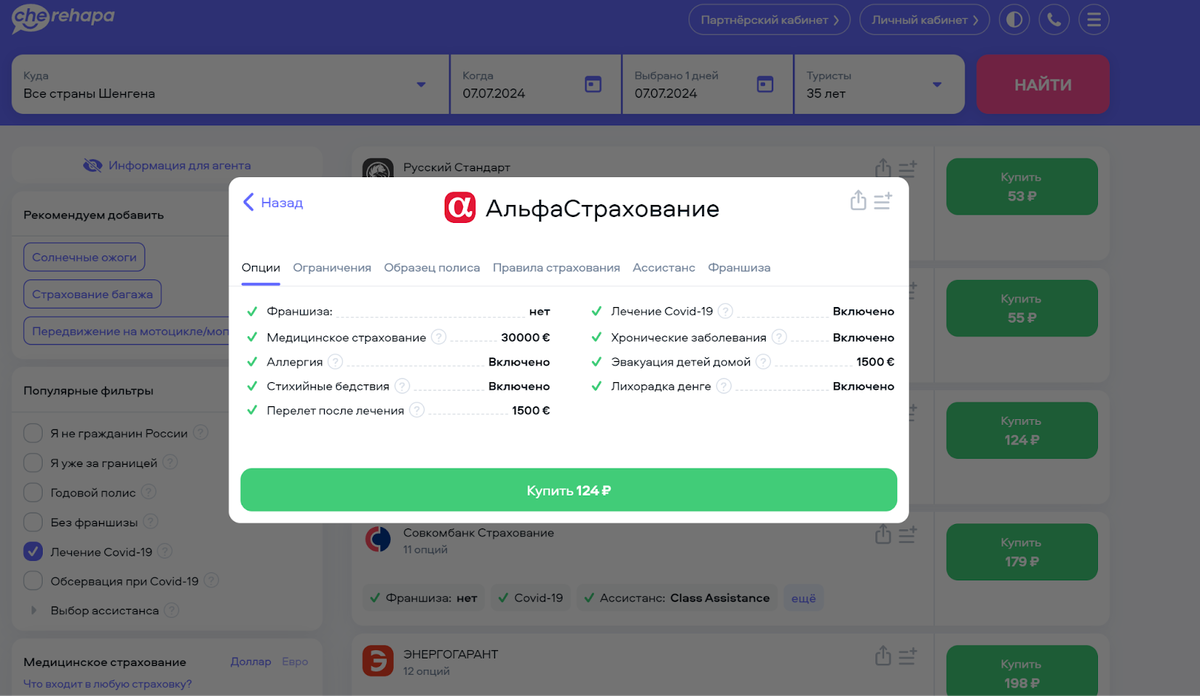
Task: Add Страхование багажа option
Action: click(92, 294)
